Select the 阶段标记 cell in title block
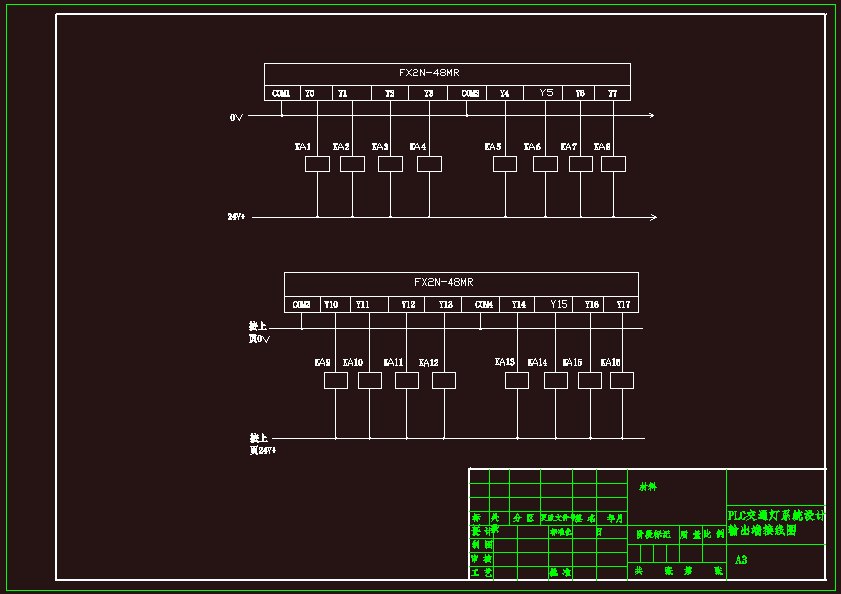Screen dimensions: 841x594 click(653, 534)
